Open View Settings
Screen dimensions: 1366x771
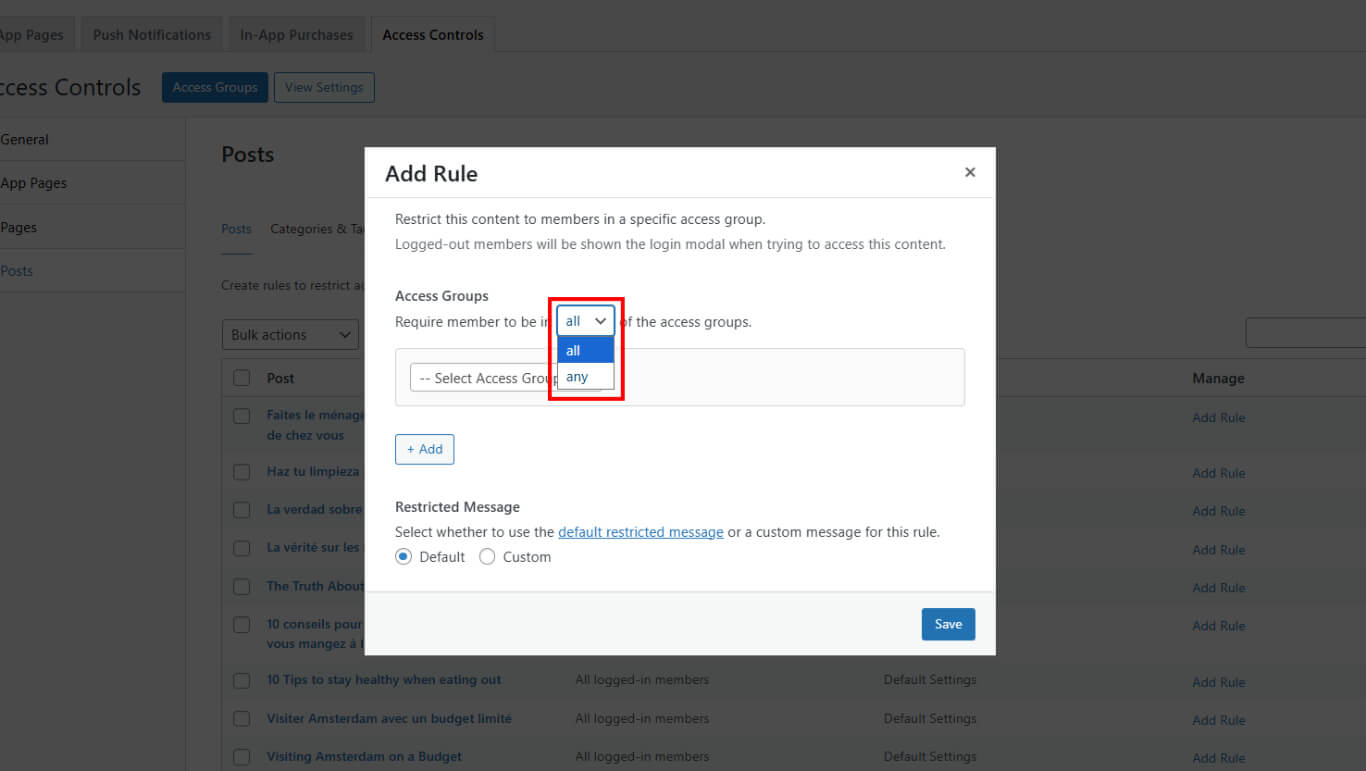[x=324, y=87]
